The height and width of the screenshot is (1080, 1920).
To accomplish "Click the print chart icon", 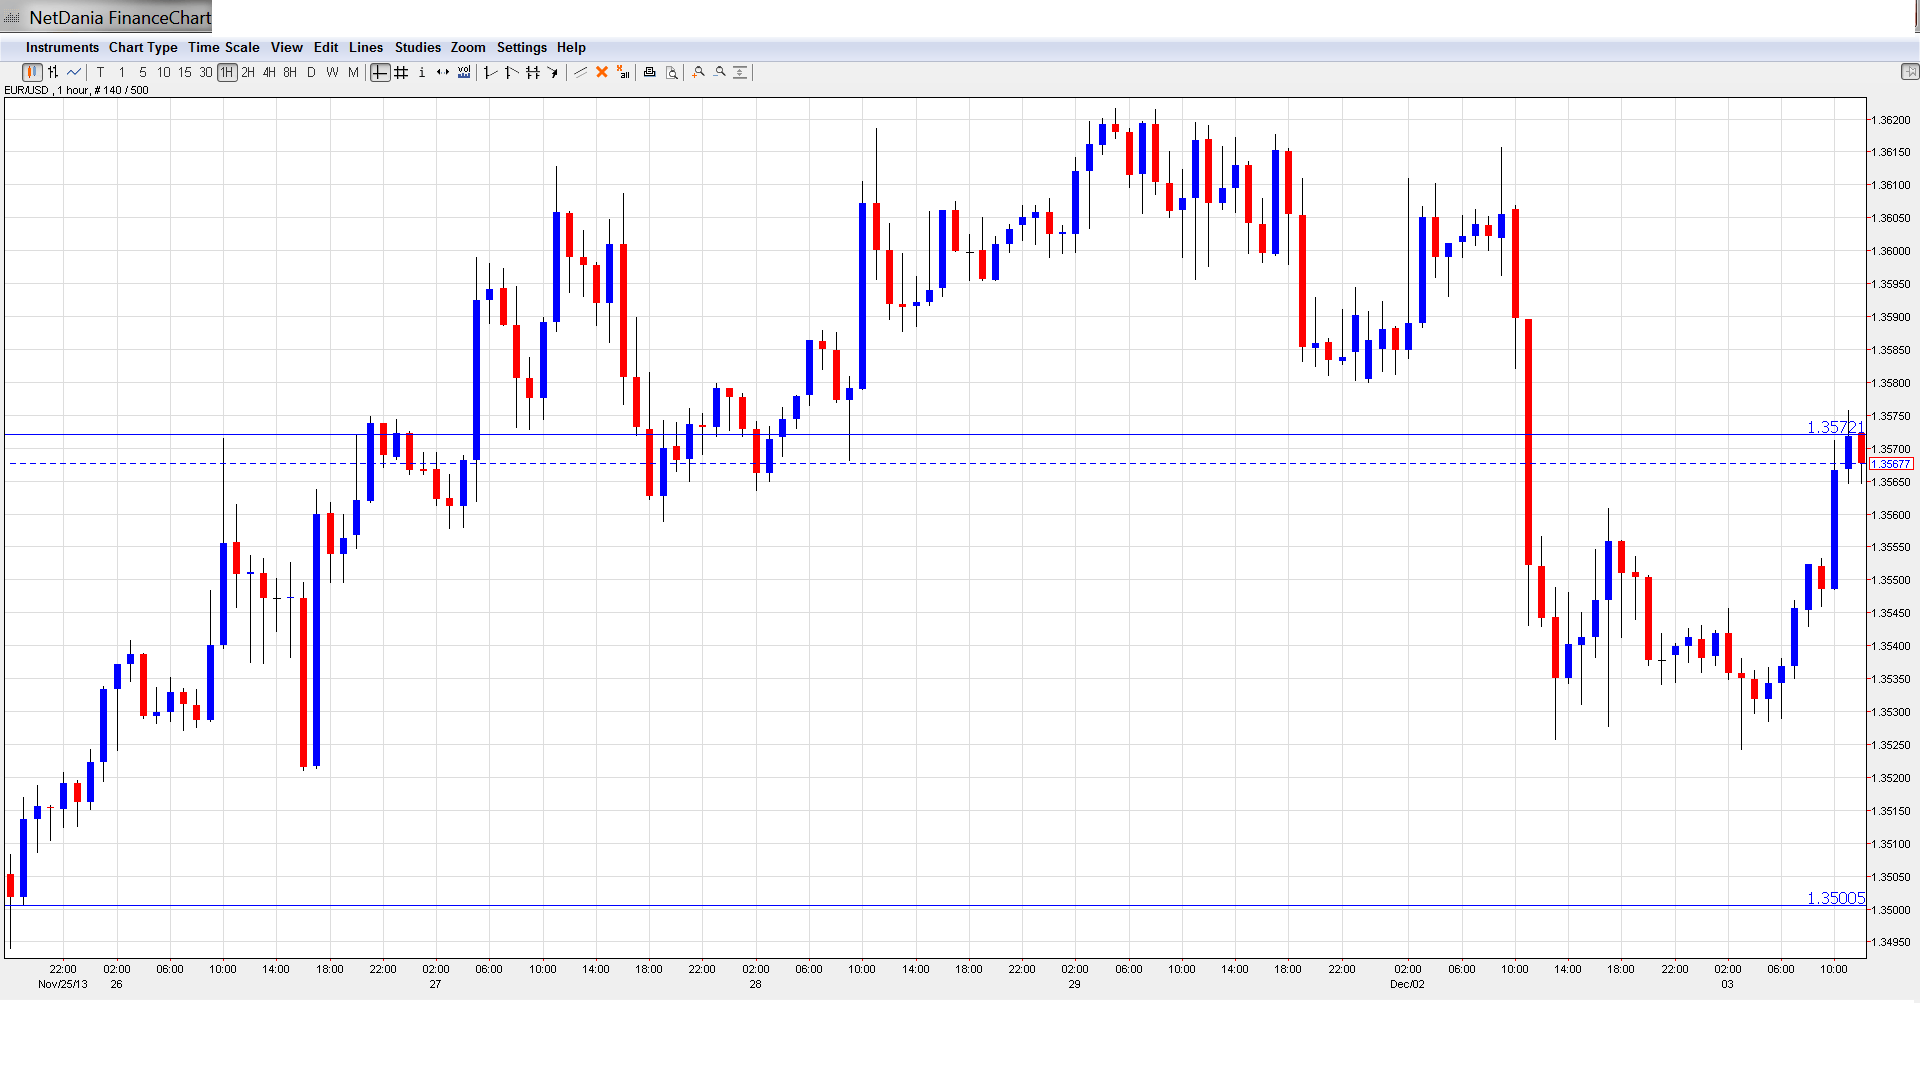I will tap(650, 72).
